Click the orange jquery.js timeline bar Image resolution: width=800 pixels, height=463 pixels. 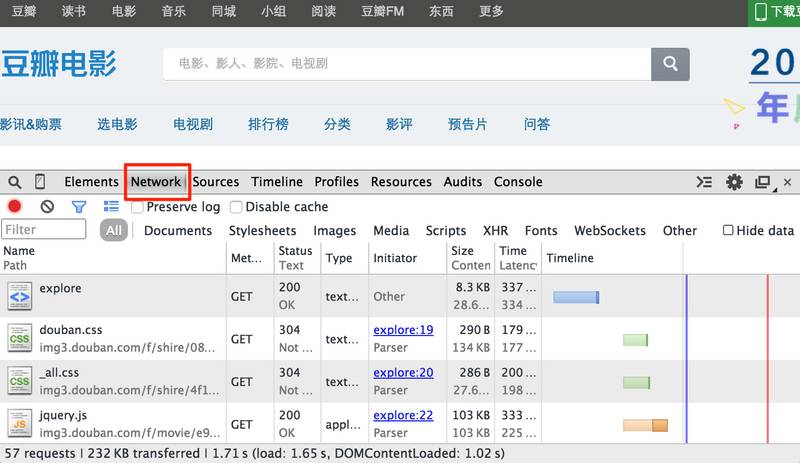[645, 425]
